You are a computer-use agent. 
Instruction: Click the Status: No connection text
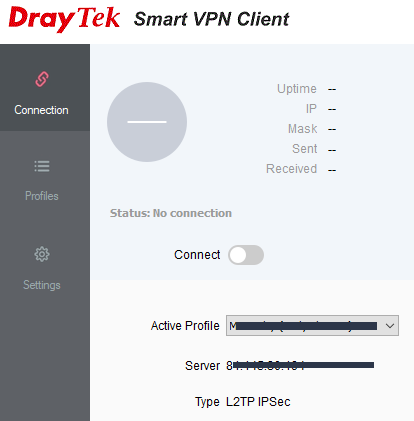171,213
